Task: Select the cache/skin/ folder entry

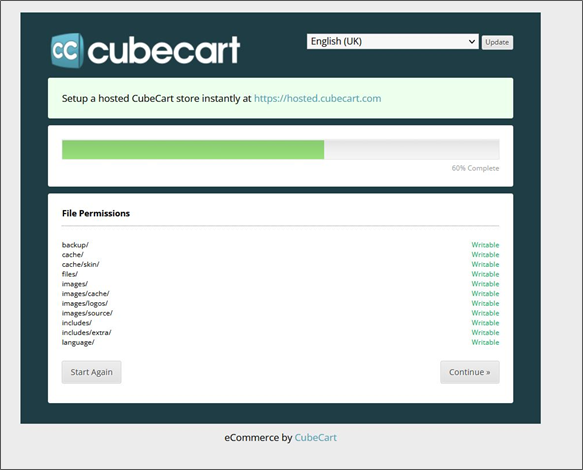Action: point(80,264)
